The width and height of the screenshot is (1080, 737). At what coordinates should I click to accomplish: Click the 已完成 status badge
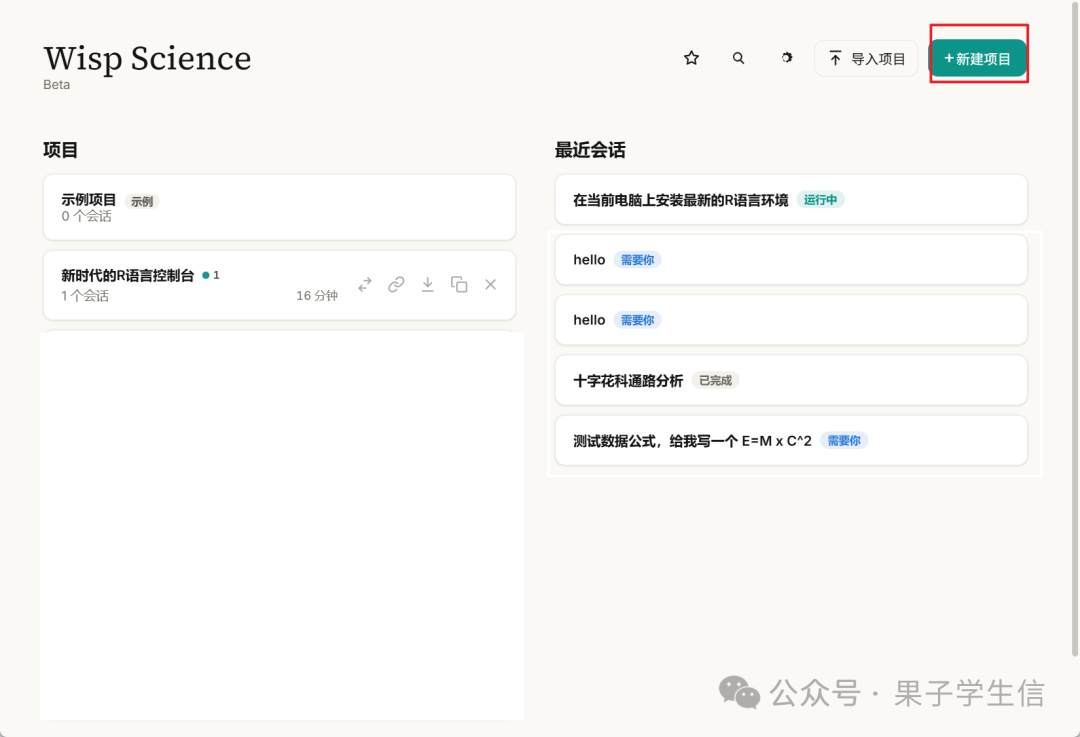tap(715, 380)
